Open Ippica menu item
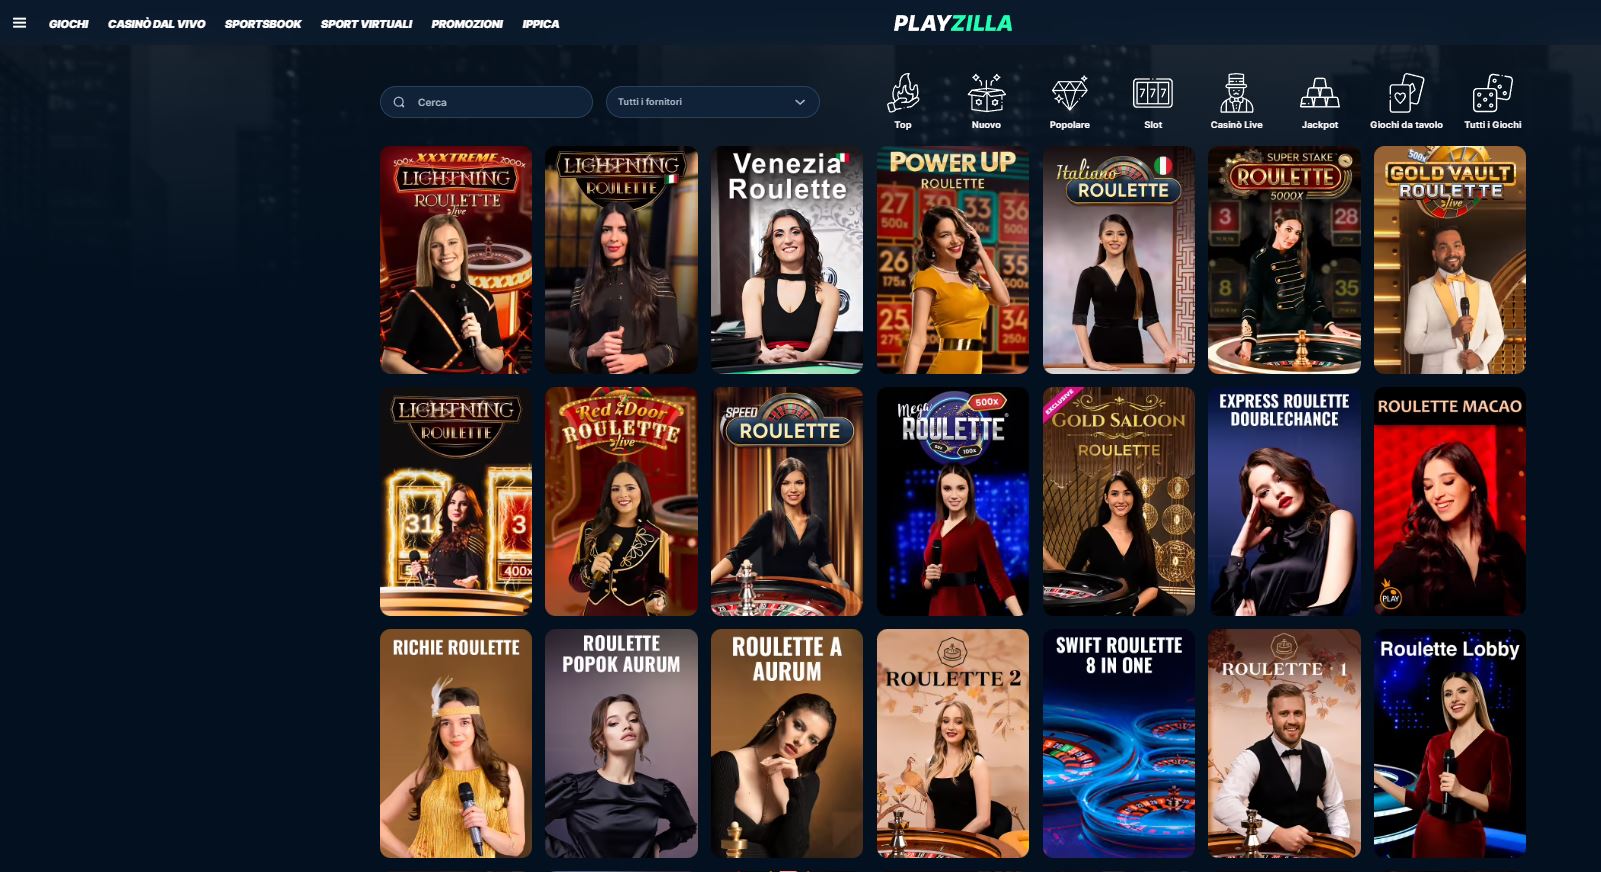Image resolution: width=1601 pixels, height=872 pixels. [x=541, y=24]
